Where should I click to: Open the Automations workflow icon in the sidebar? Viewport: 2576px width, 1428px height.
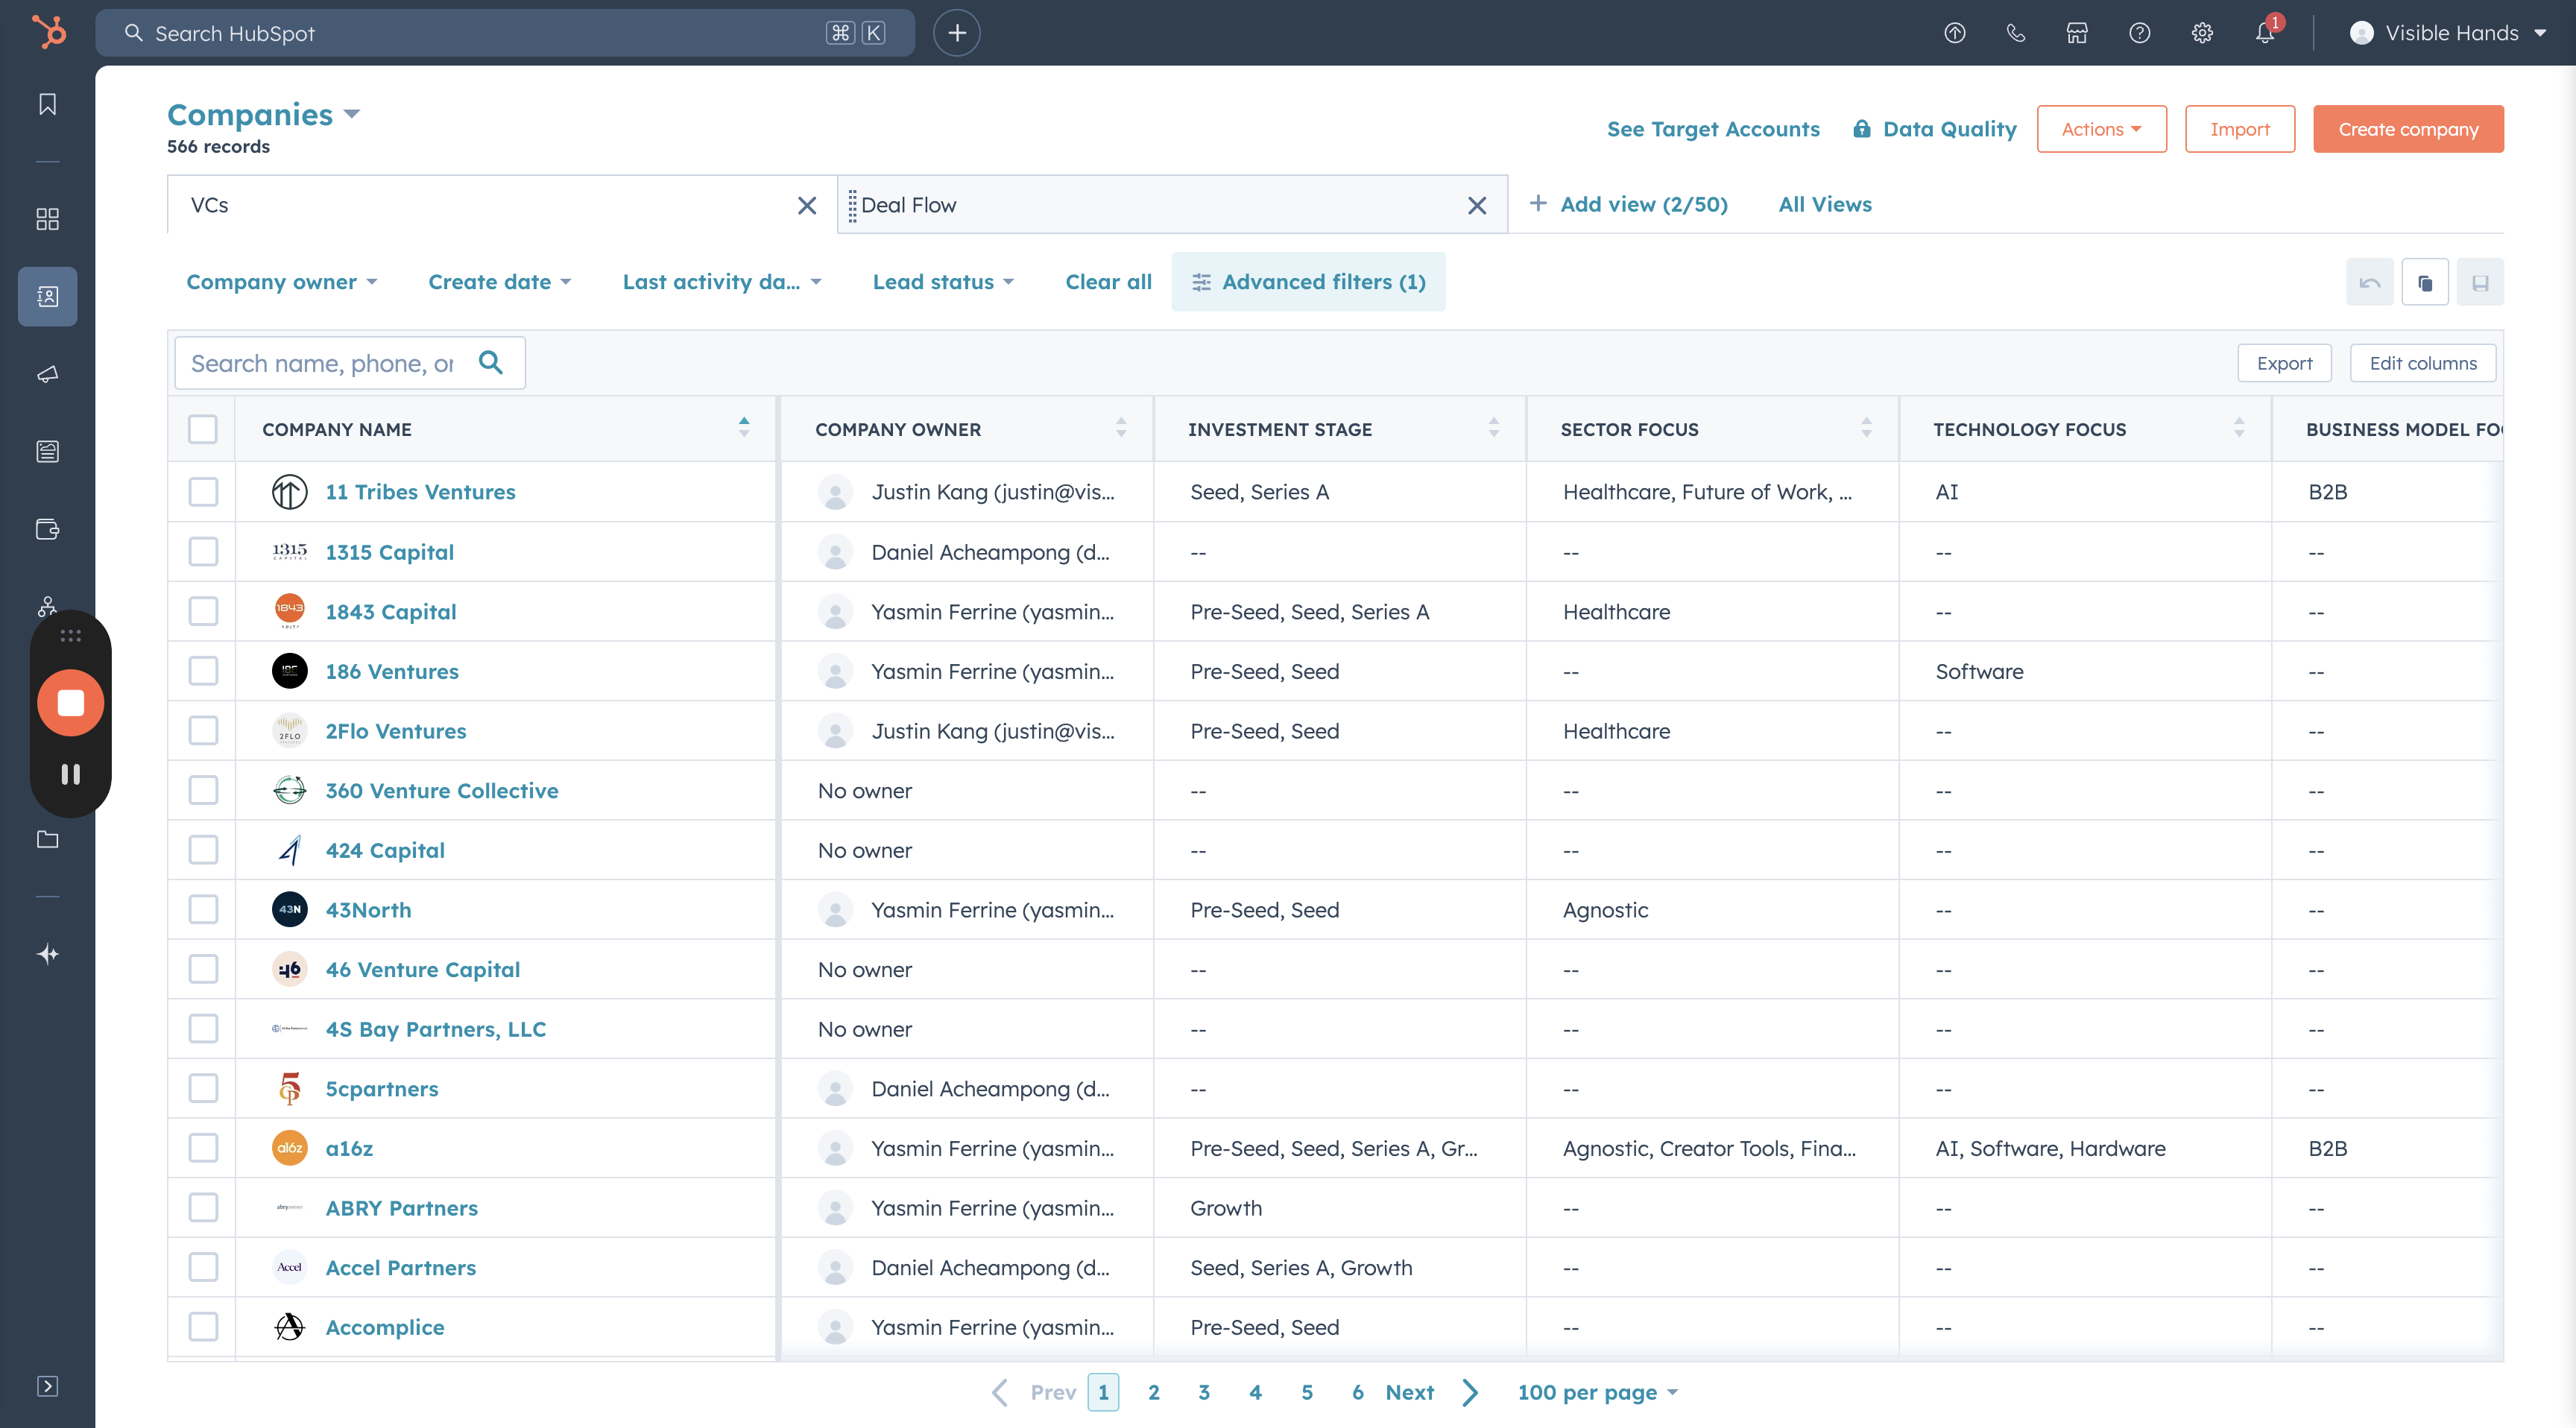coord(47,605)
